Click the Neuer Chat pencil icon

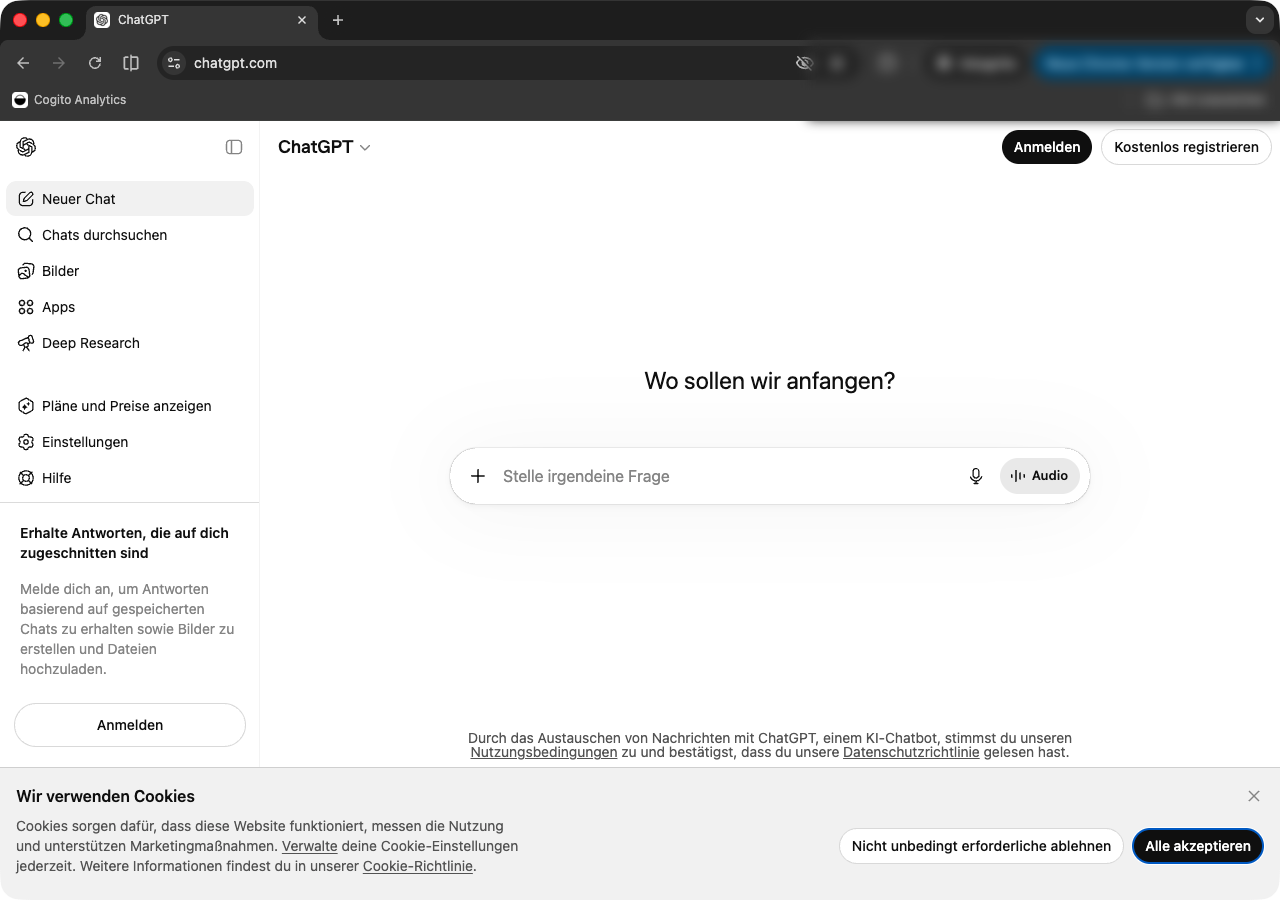coord(26,199)
